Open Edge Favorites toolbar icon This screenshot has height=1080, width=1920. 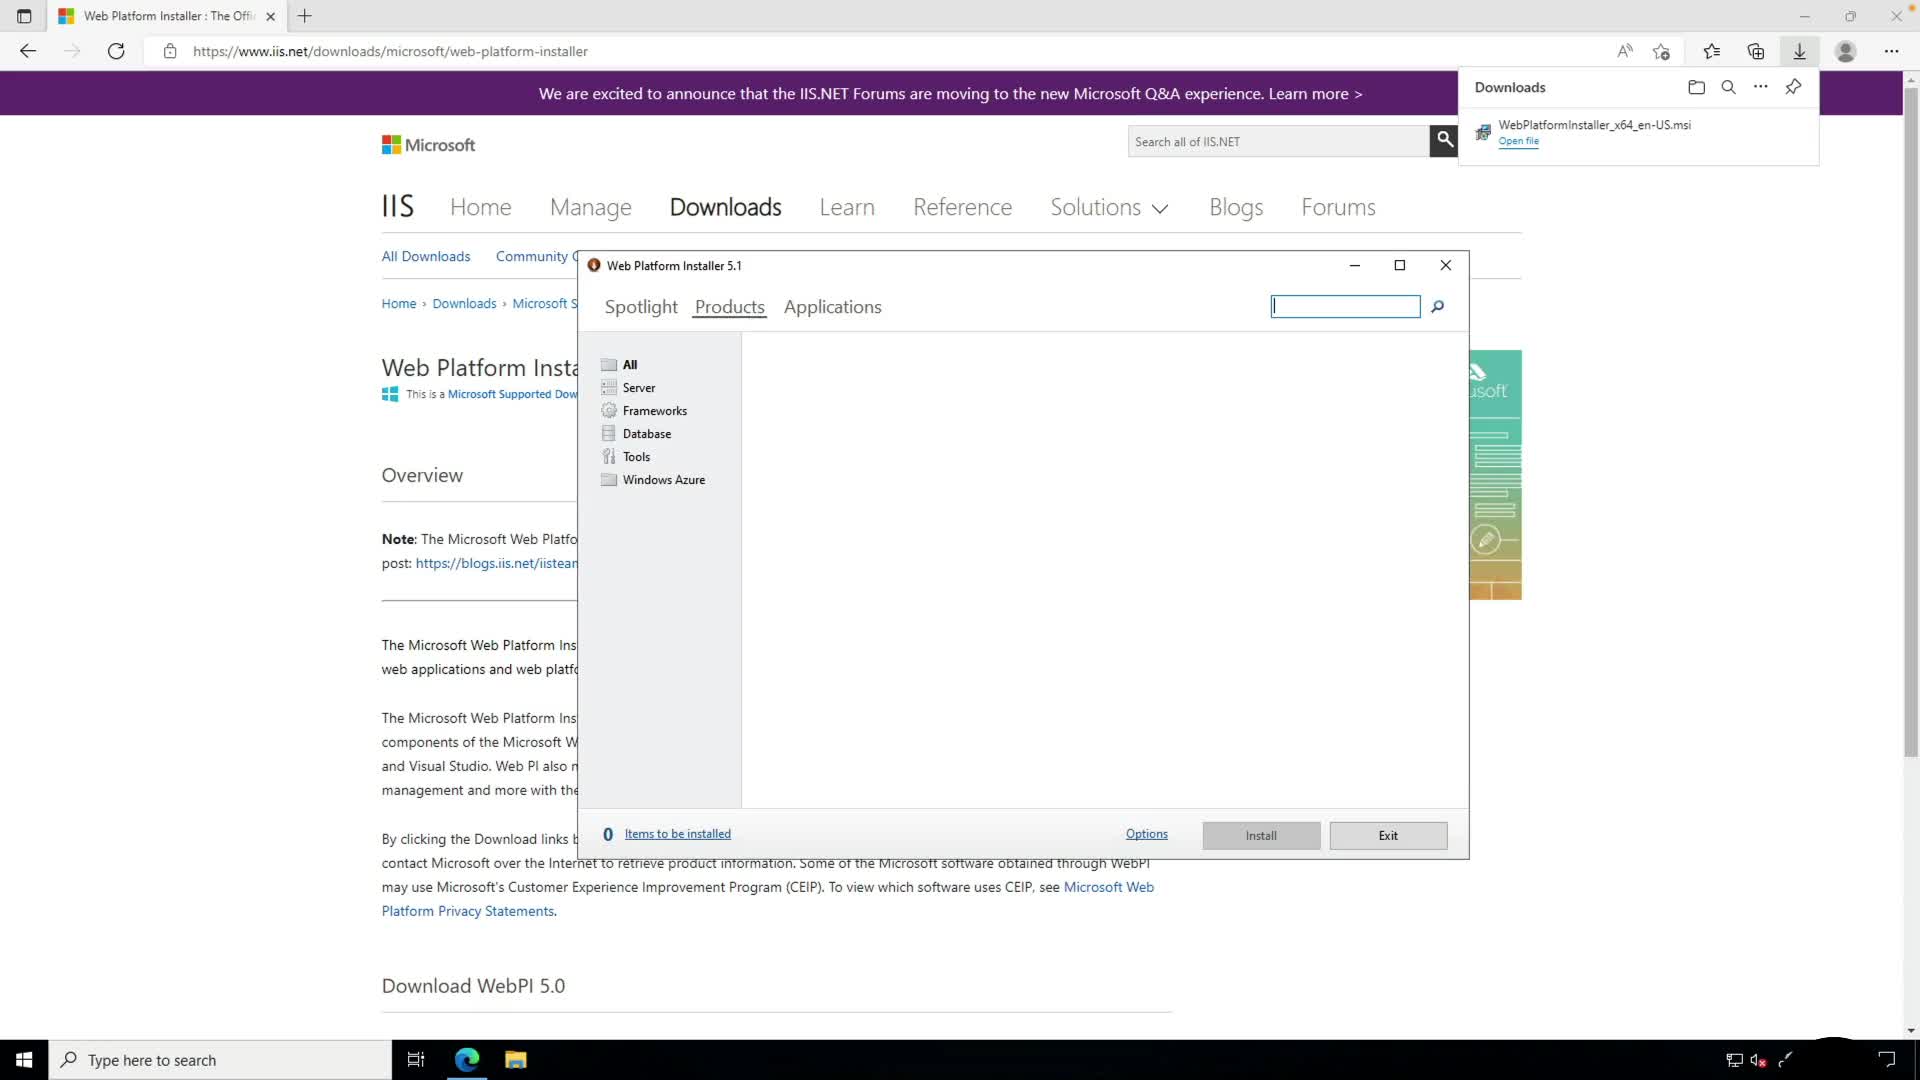click(1711, 51)
